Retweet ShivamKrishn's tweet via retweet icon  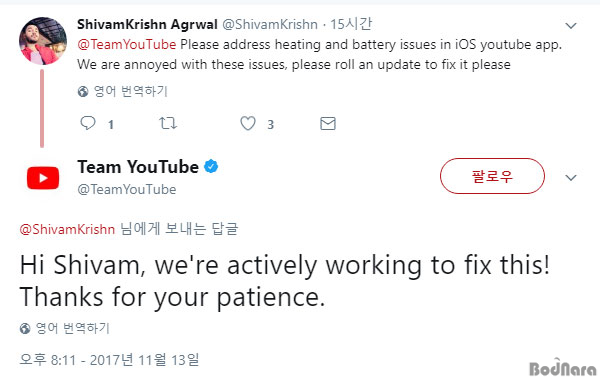click(168, 123)
